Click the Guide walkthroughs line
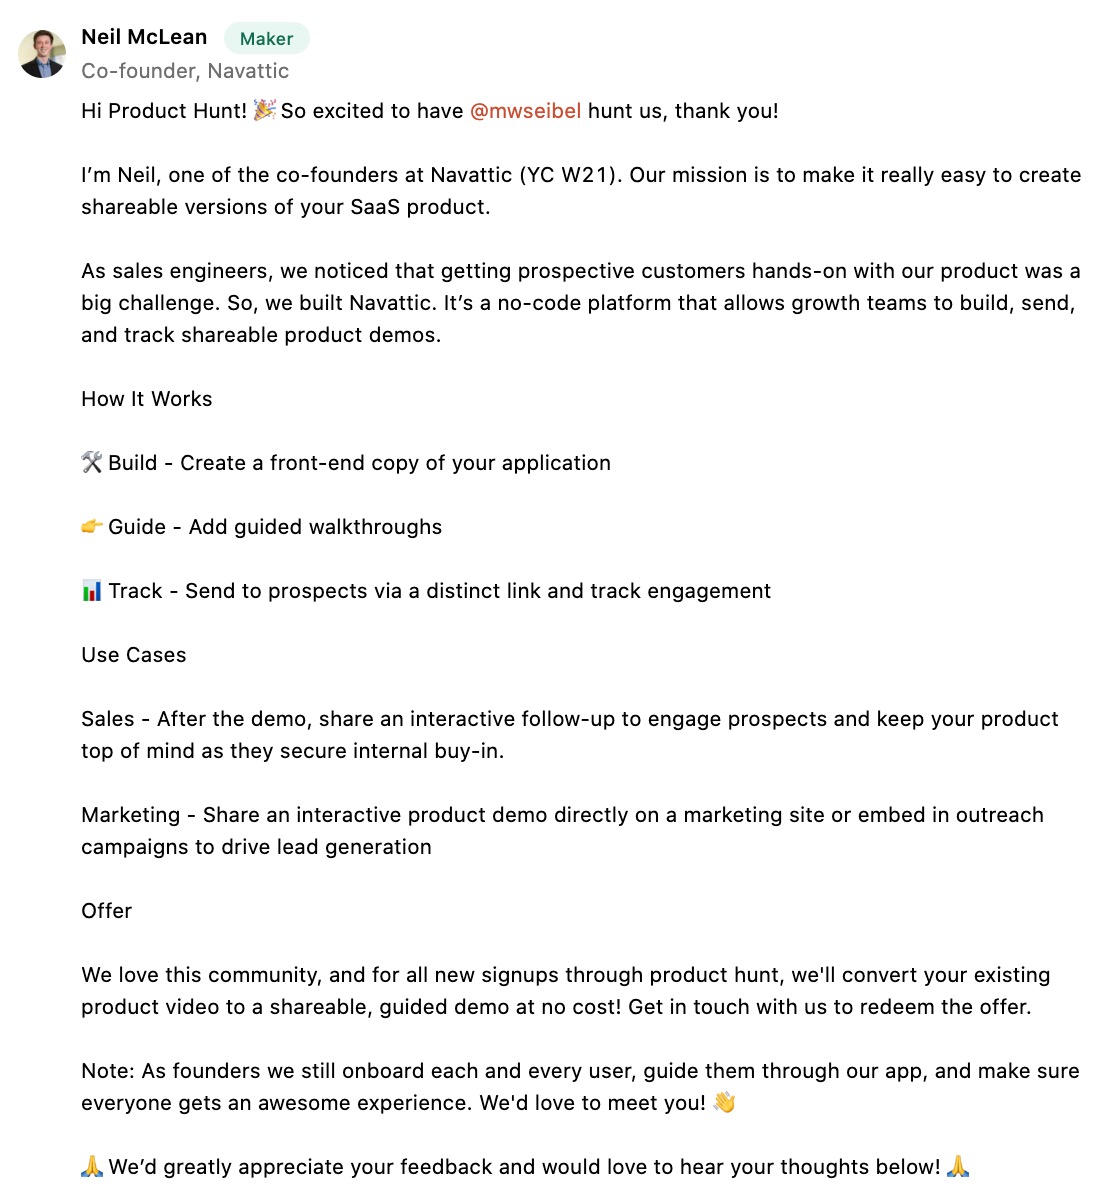1114x1196 pixels. click(262, 527)
